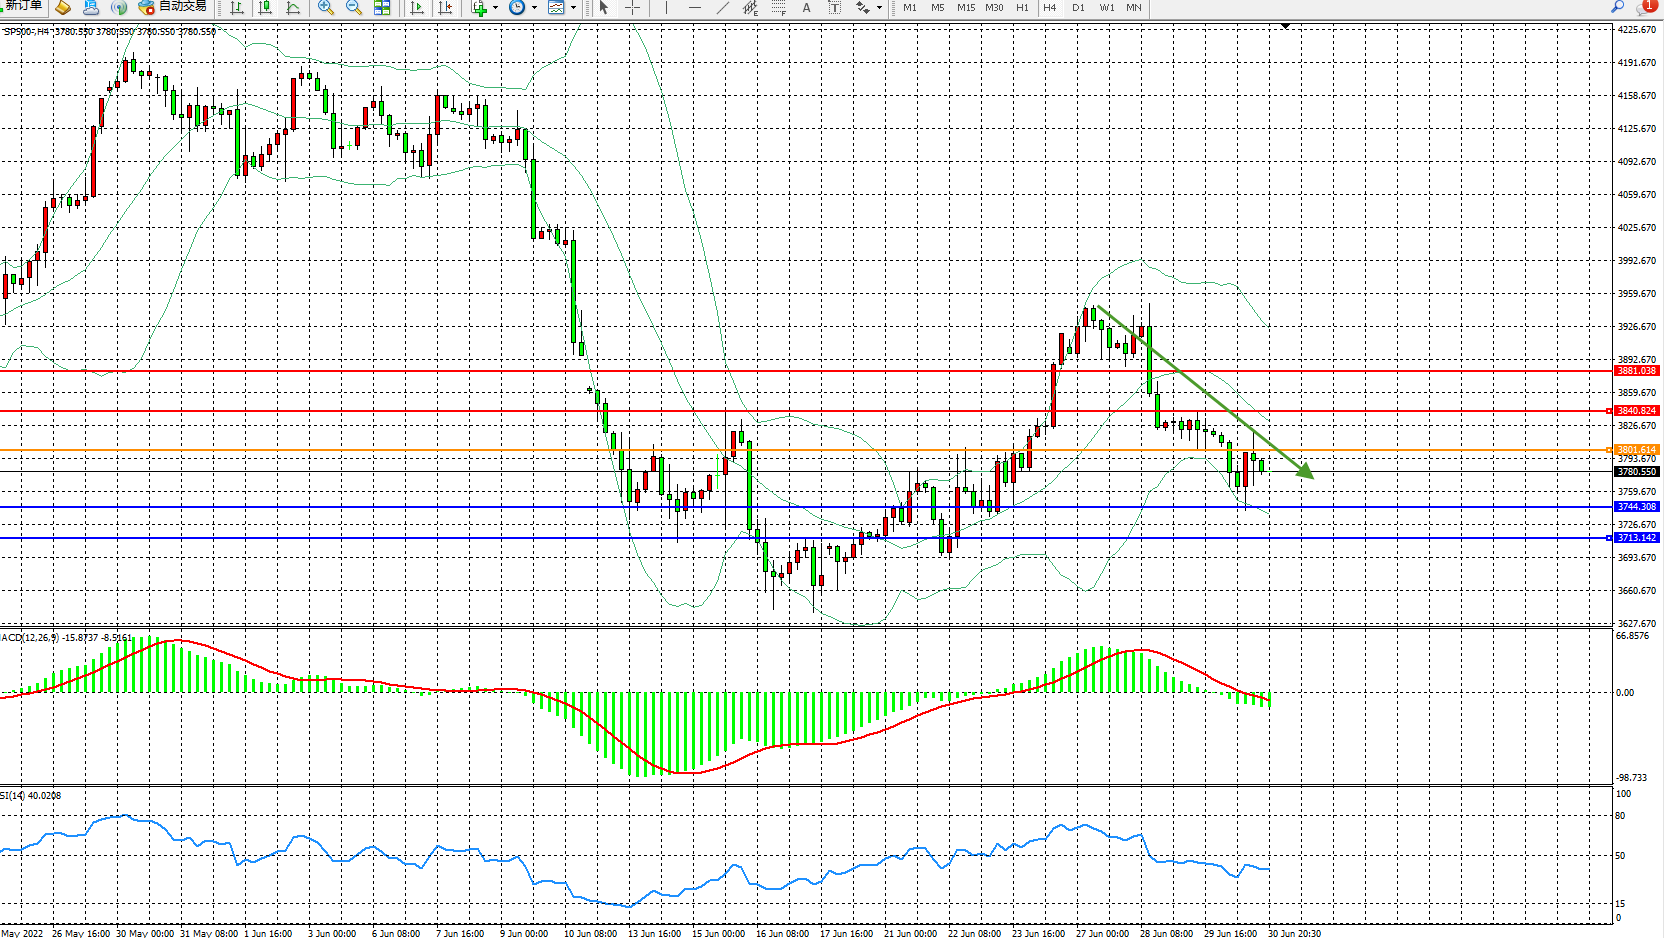
Task: Switch chart to bar chart mode
Action: click(237, 8)
